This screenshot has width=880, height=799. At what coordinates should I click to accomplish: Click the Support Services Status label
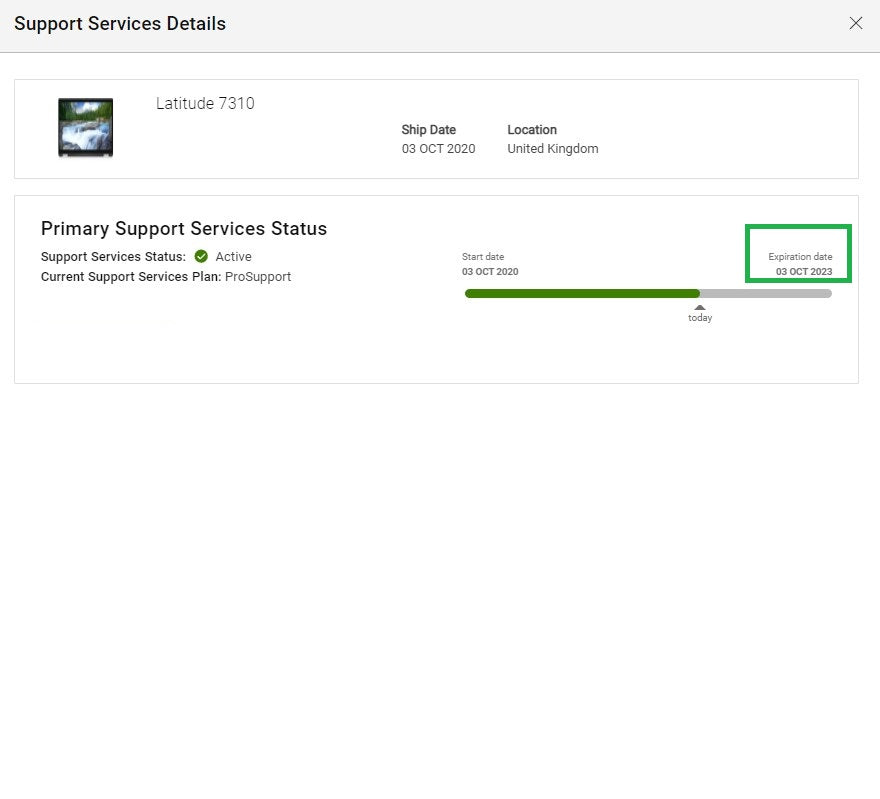pyautogui.click(x=113, y=257)
